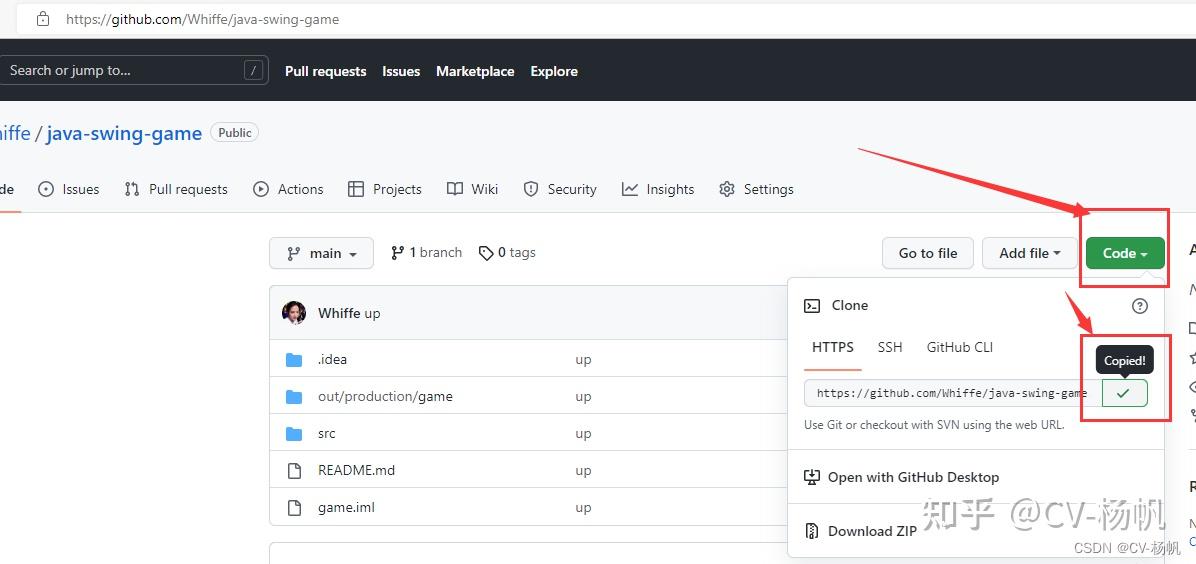Screen dimensions: 1196x564
Task: Open the Add file dropdown
Action: click(x=1029, y=253)
